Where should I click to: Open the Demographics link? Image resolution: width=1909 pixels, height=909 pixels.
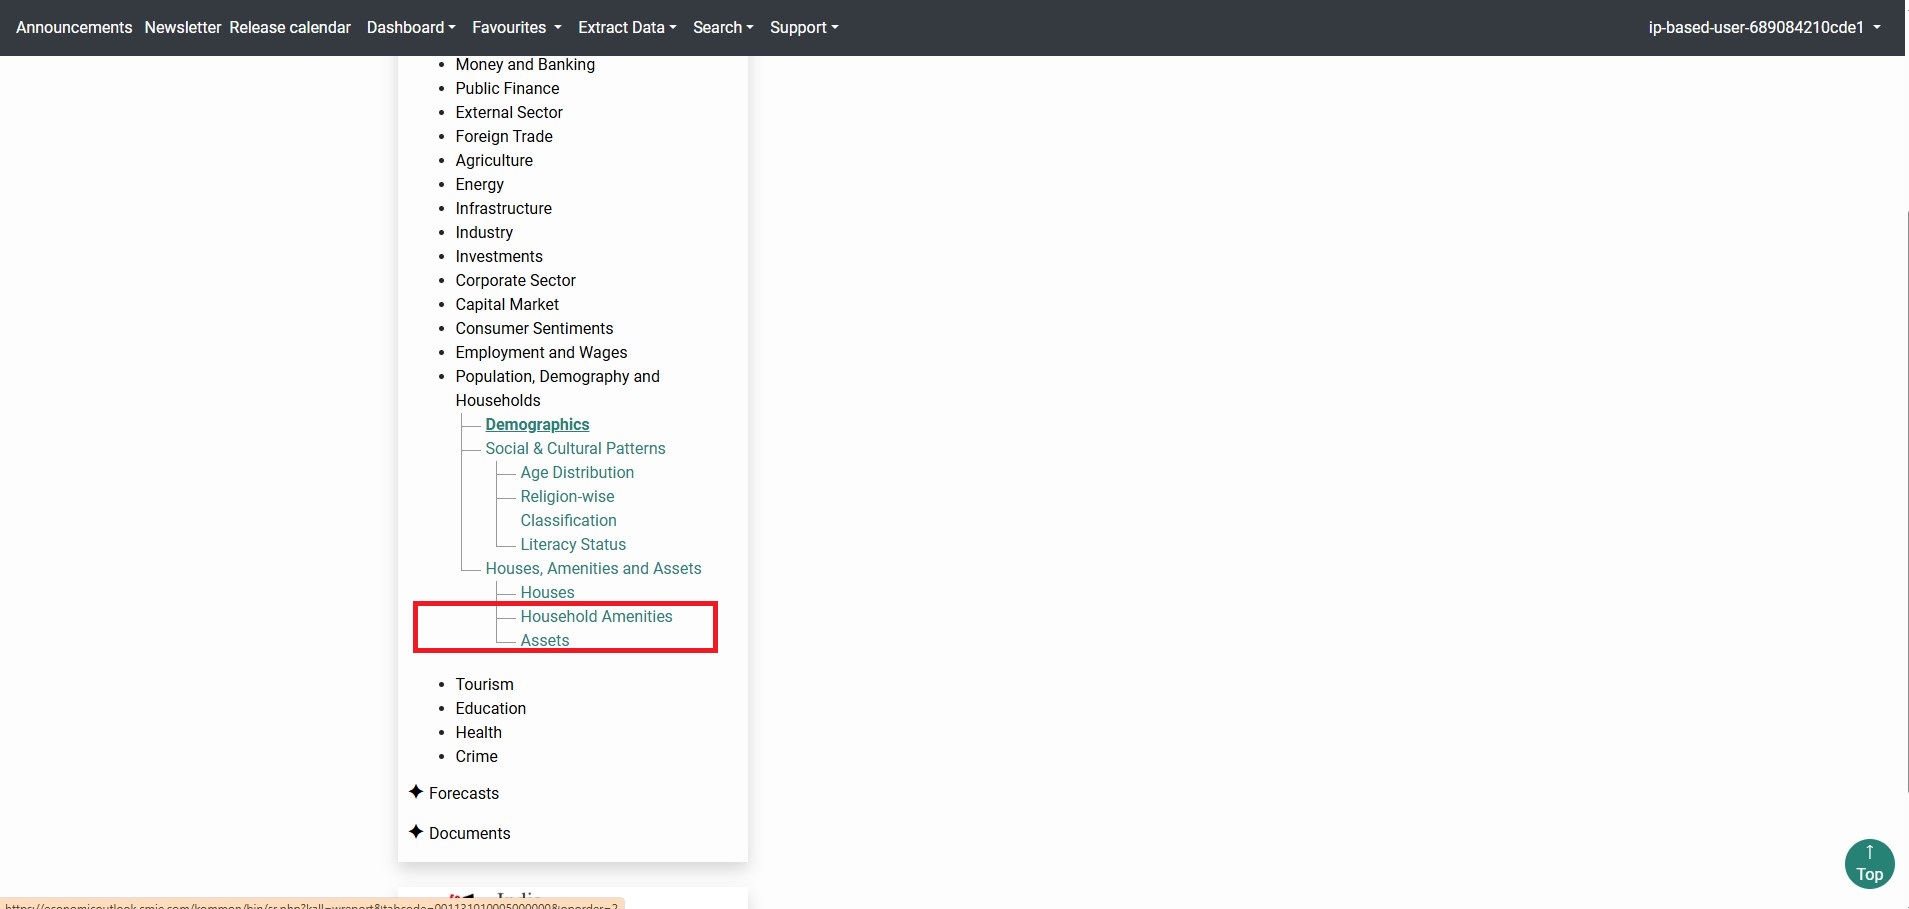point(537,425)
